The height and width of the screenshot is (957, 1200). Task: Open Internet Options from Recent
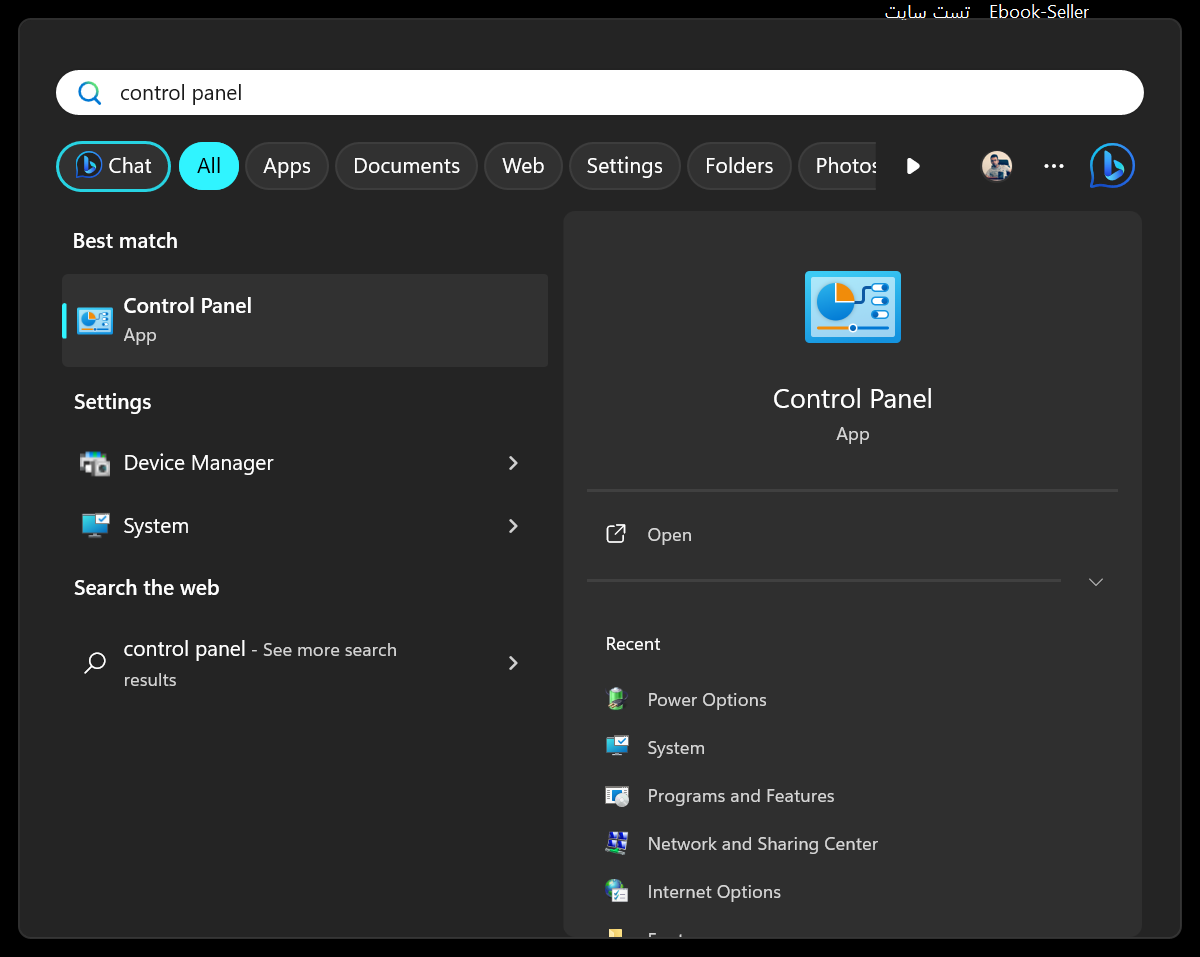(714, 892)
